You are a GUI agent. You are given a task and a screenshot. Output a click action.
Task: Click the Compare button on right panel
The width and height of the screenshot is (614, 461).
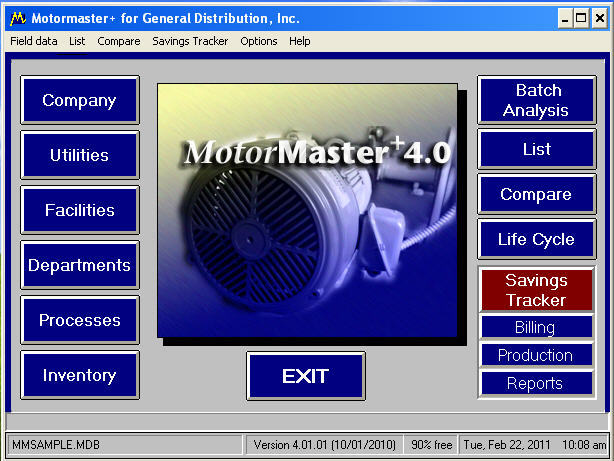click(x=537, y=194)
